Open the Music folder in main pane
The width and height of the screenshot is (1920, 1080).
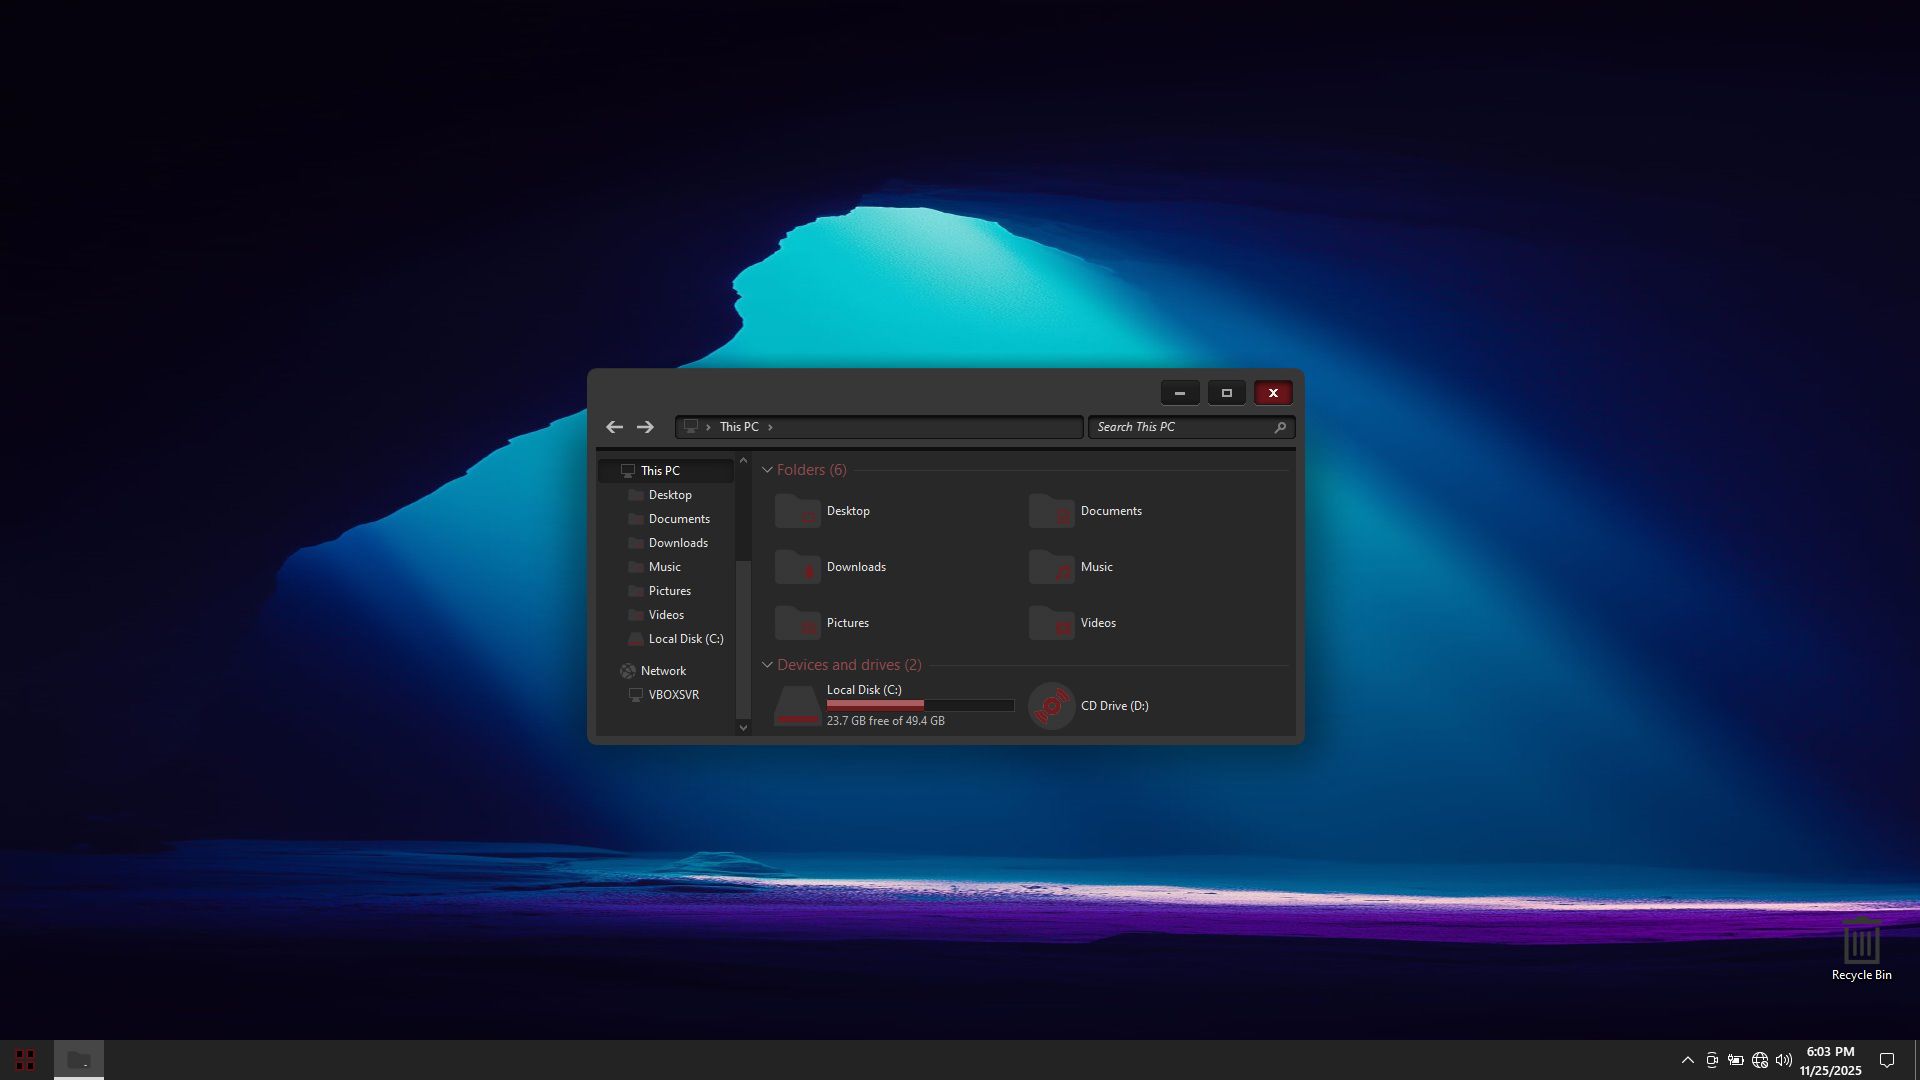tap(1051, 567)
